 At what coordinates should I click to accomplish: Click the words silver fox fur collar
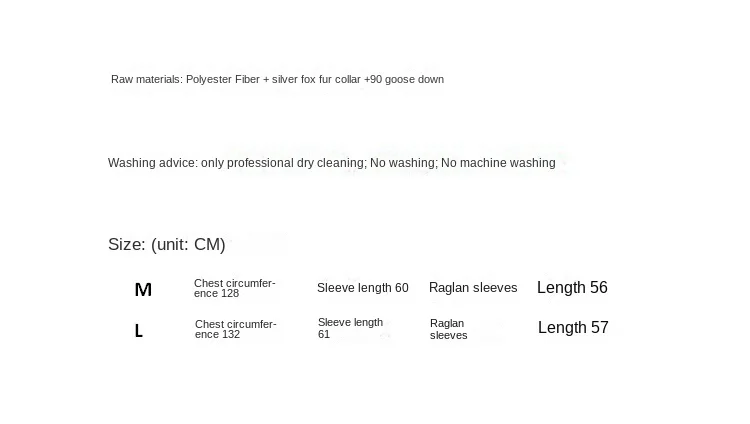pyautogui.click(x=316, y=79)
